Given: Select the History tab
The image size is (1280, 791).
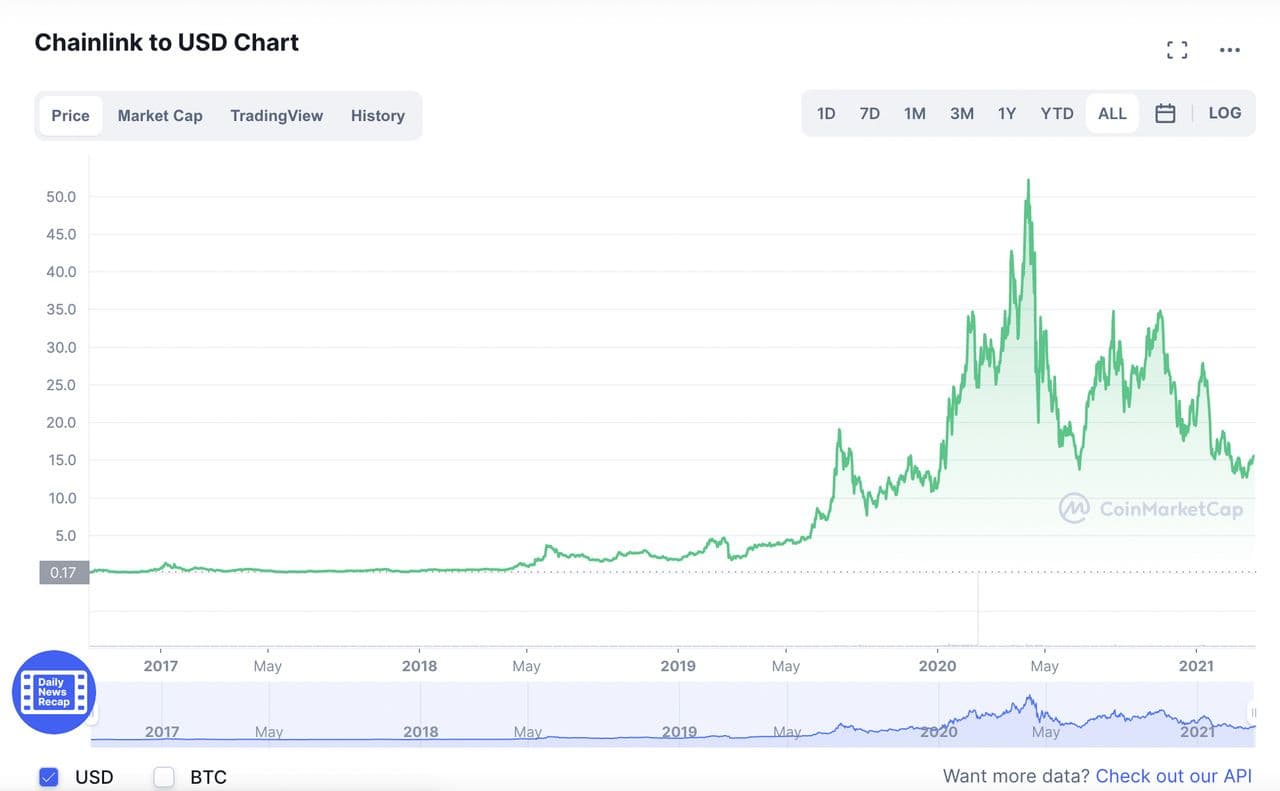Looking at the screenshot, I should pyautogui.click(x=377, y=116).
